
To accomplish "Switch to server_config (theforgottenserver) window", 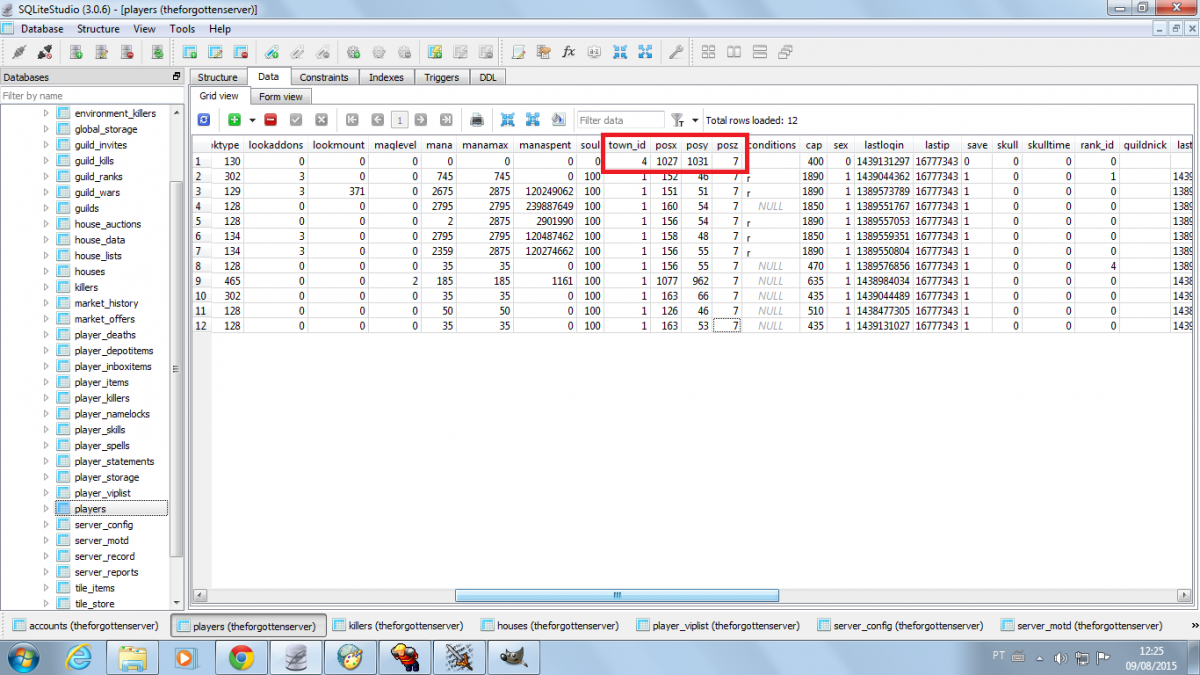I will coord(899,626).
